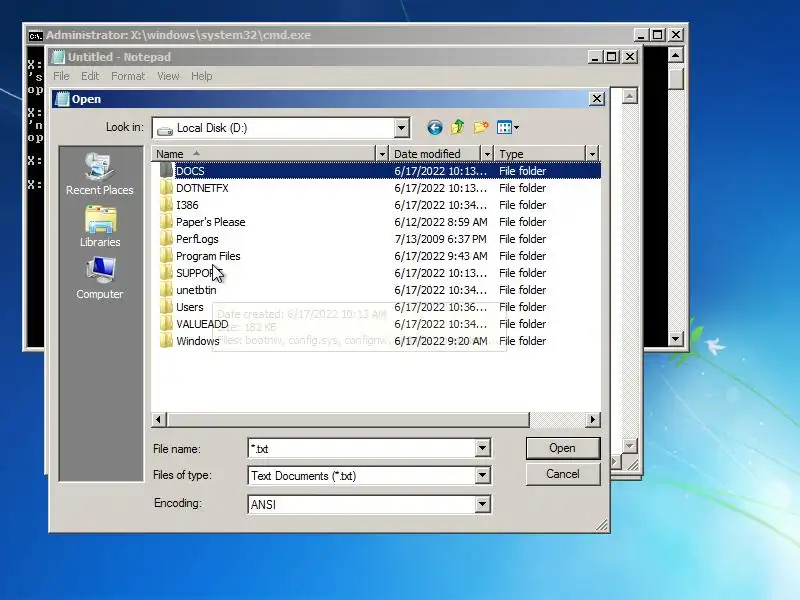Open the Name column filter dropdown
This screenshot has height=600, width=800.
(x=382, y=154)
